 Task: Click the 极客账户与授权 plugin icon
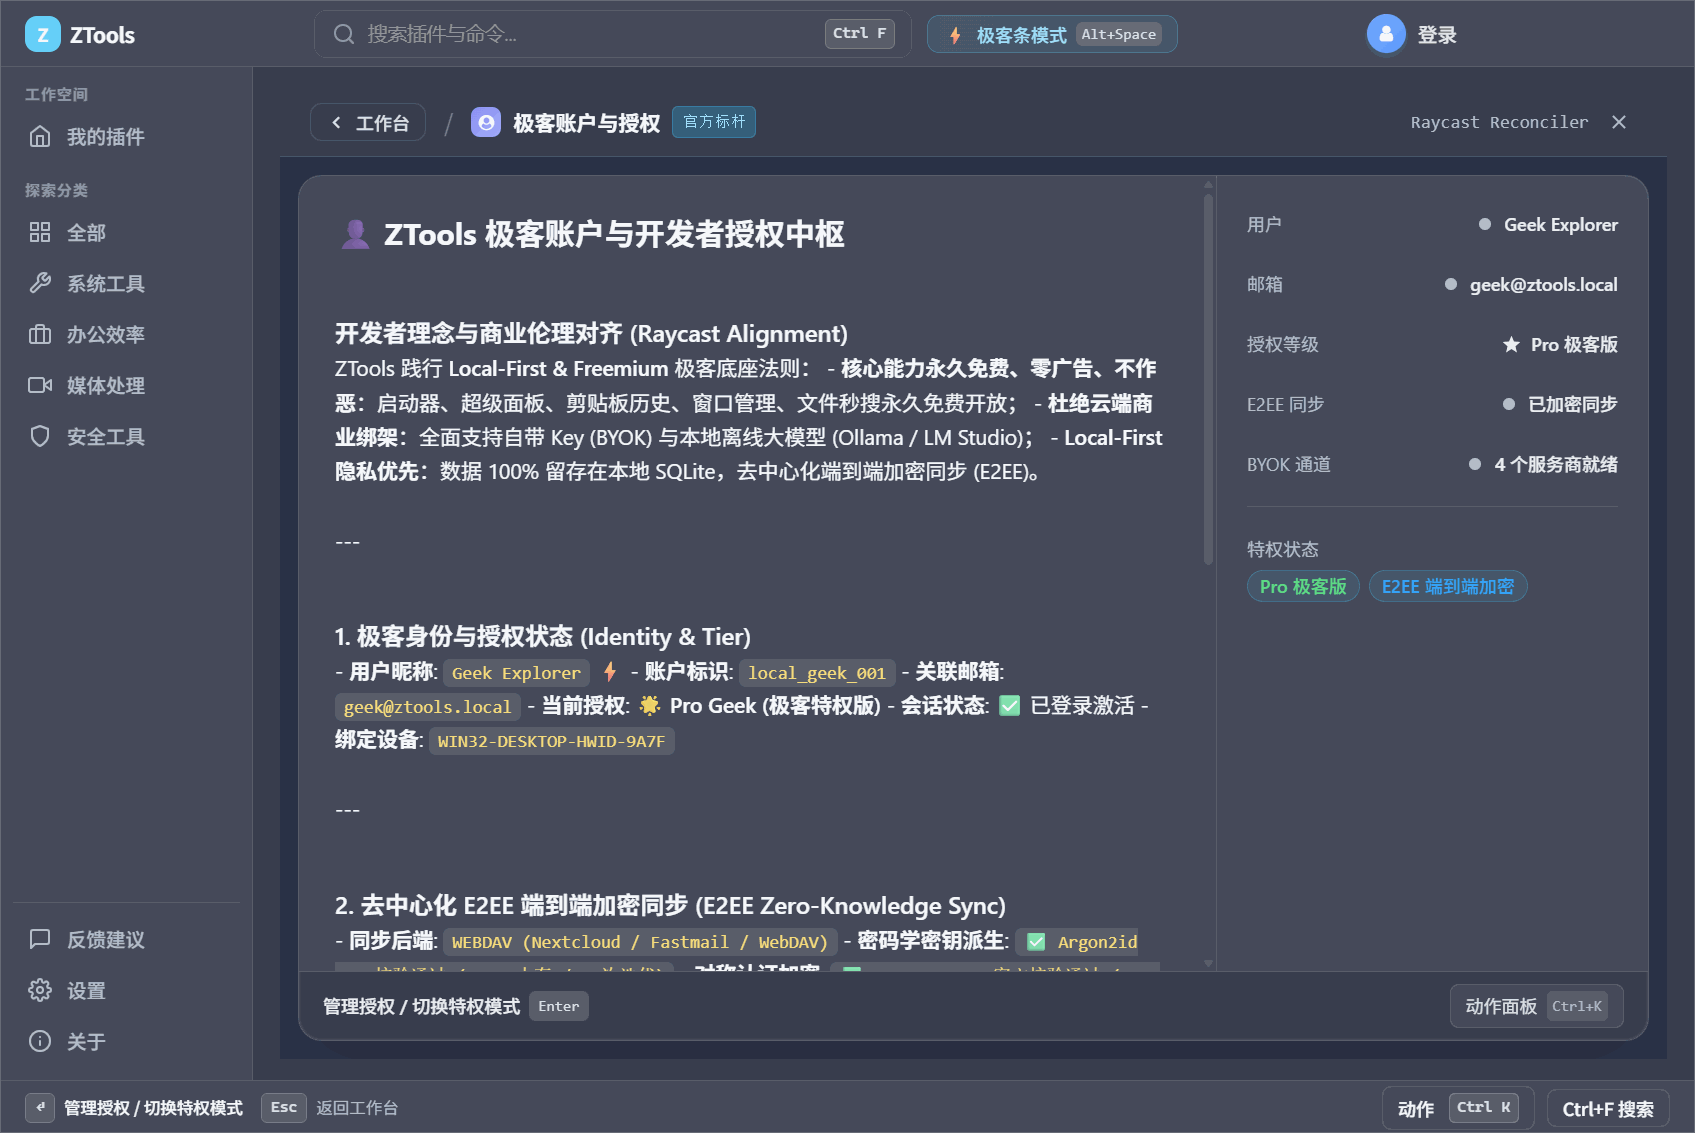tap(486, 122)
